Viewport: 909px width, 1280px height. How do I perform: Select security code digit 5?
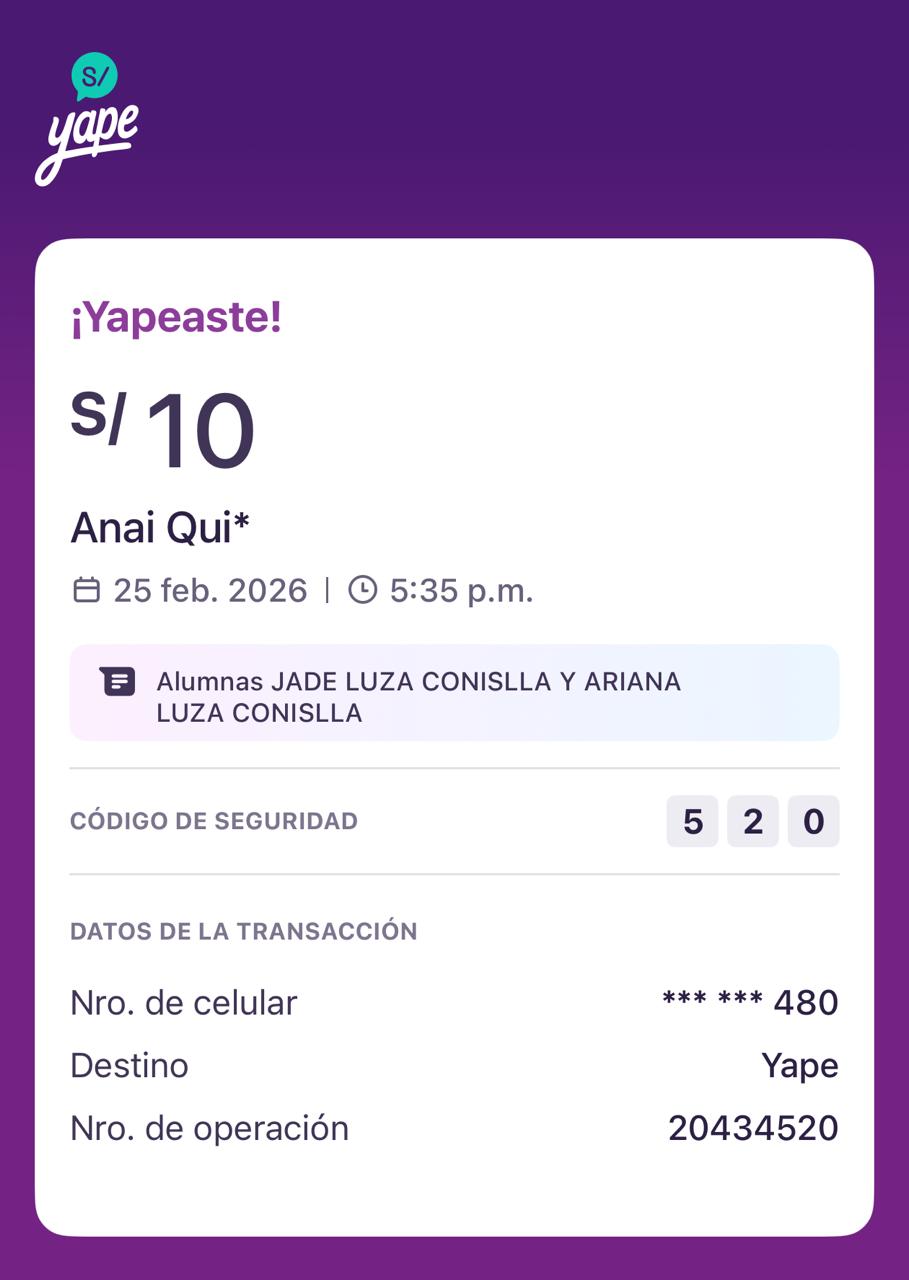[692, 822]
